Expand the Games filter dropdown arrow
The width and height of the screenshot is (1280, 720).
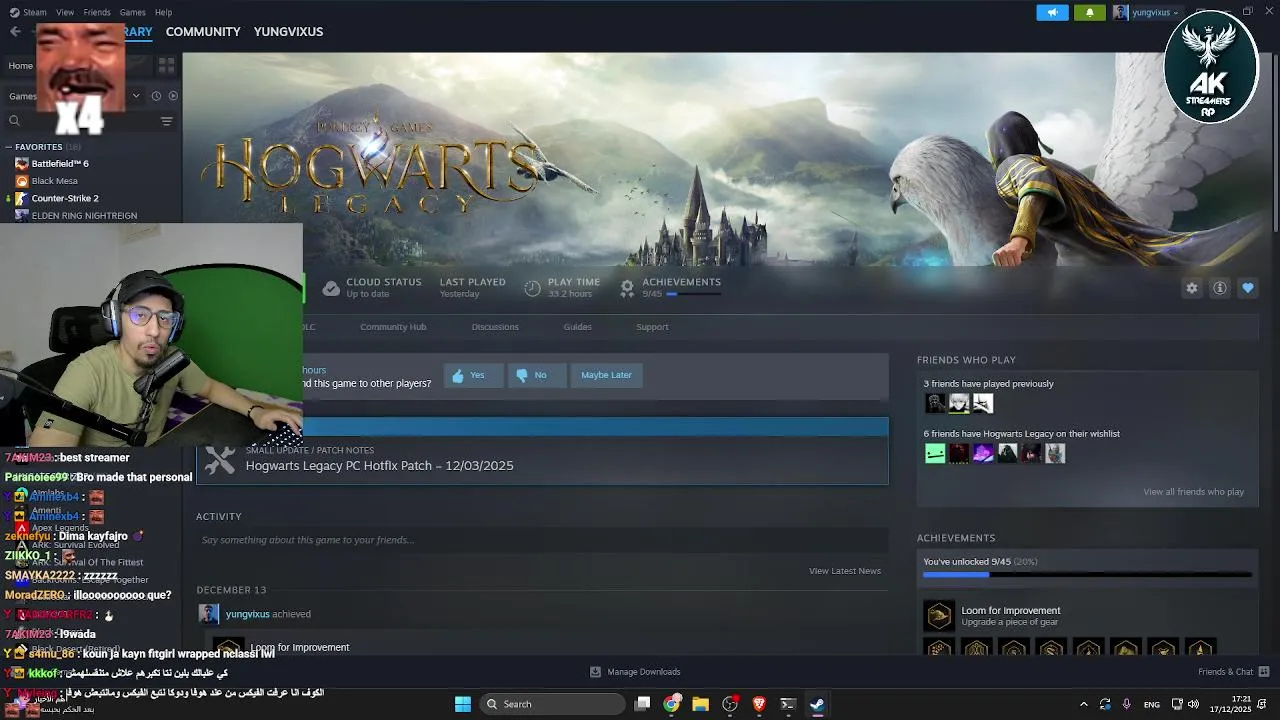point(136,96)
